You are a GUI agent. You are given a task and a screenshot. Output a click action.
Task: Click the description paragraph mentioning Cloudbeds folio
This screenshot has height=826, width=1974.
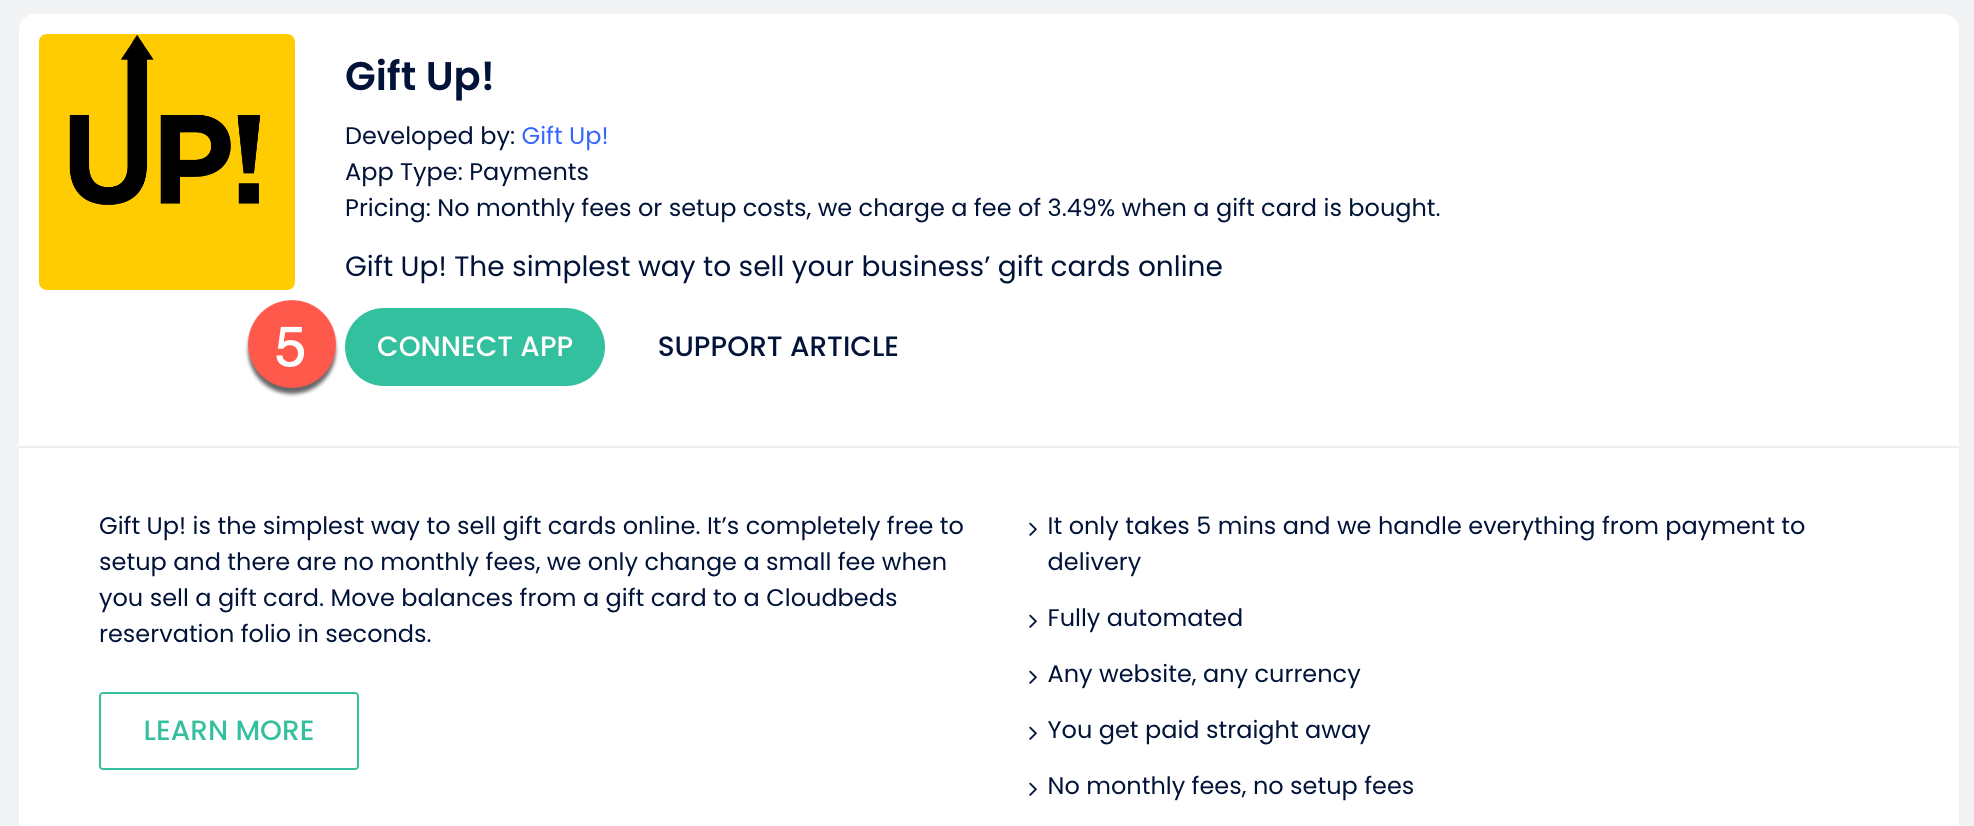point(530,580)
